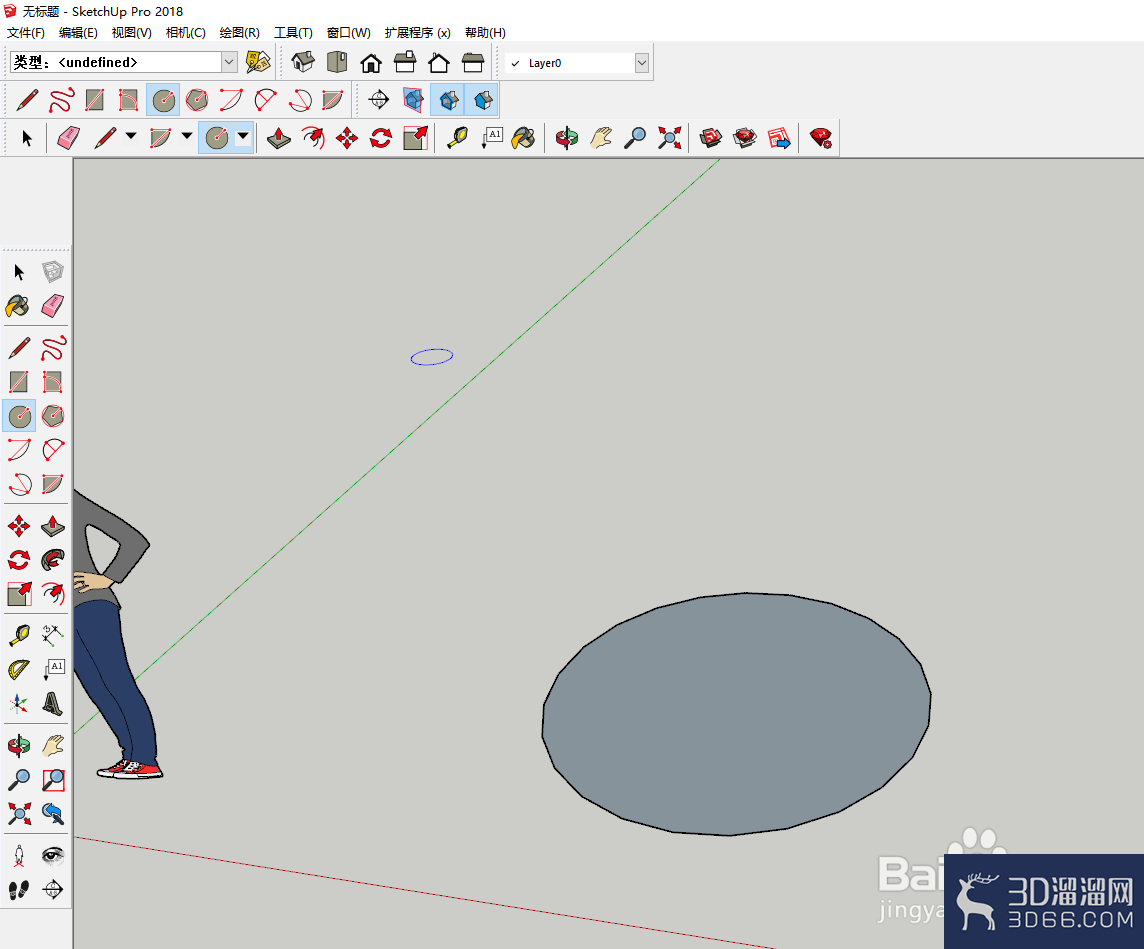This screenshot has width=1144, height=949.
Task: Select Move tool in the Getting Started toolbar
Action: point(347,137)
